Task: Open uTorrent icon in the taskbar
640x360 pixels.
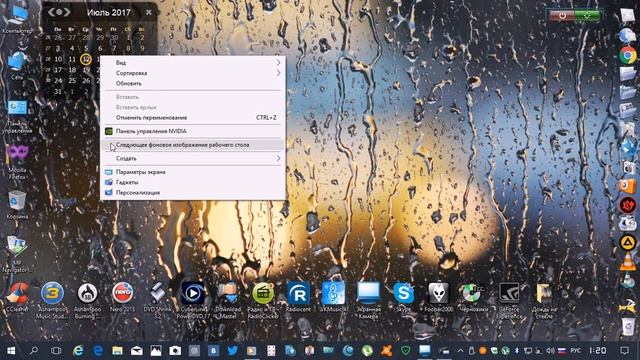Action: click(x=367, y=351)
